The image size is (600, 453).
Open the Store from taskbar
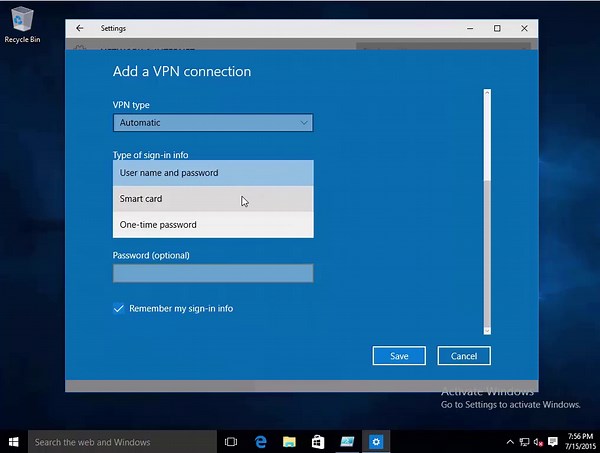318,442
